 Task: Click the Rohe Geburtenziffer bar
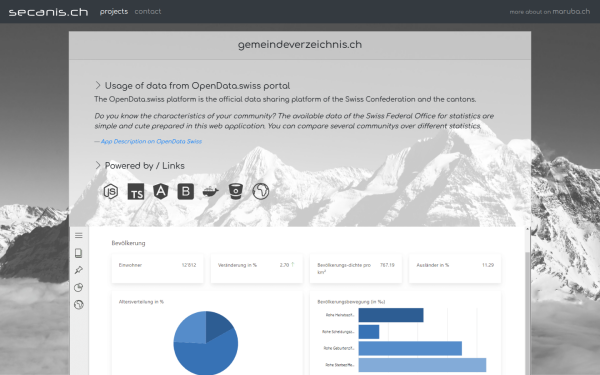tap(410, 348)
